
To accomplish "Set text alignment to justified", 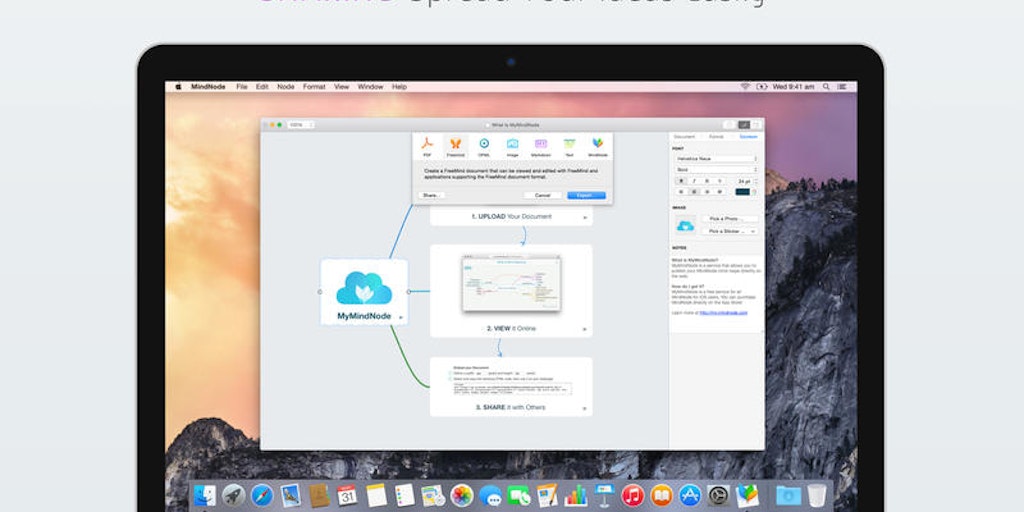I will pyautogui.click(x=720, y=191).
